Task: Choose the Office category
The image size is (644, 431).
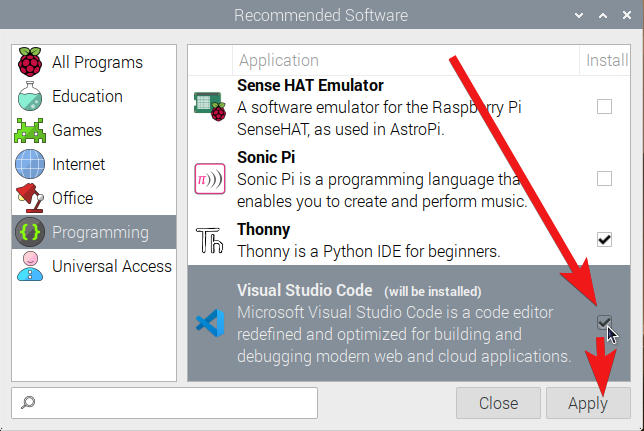Action: [x=94, y=198]
